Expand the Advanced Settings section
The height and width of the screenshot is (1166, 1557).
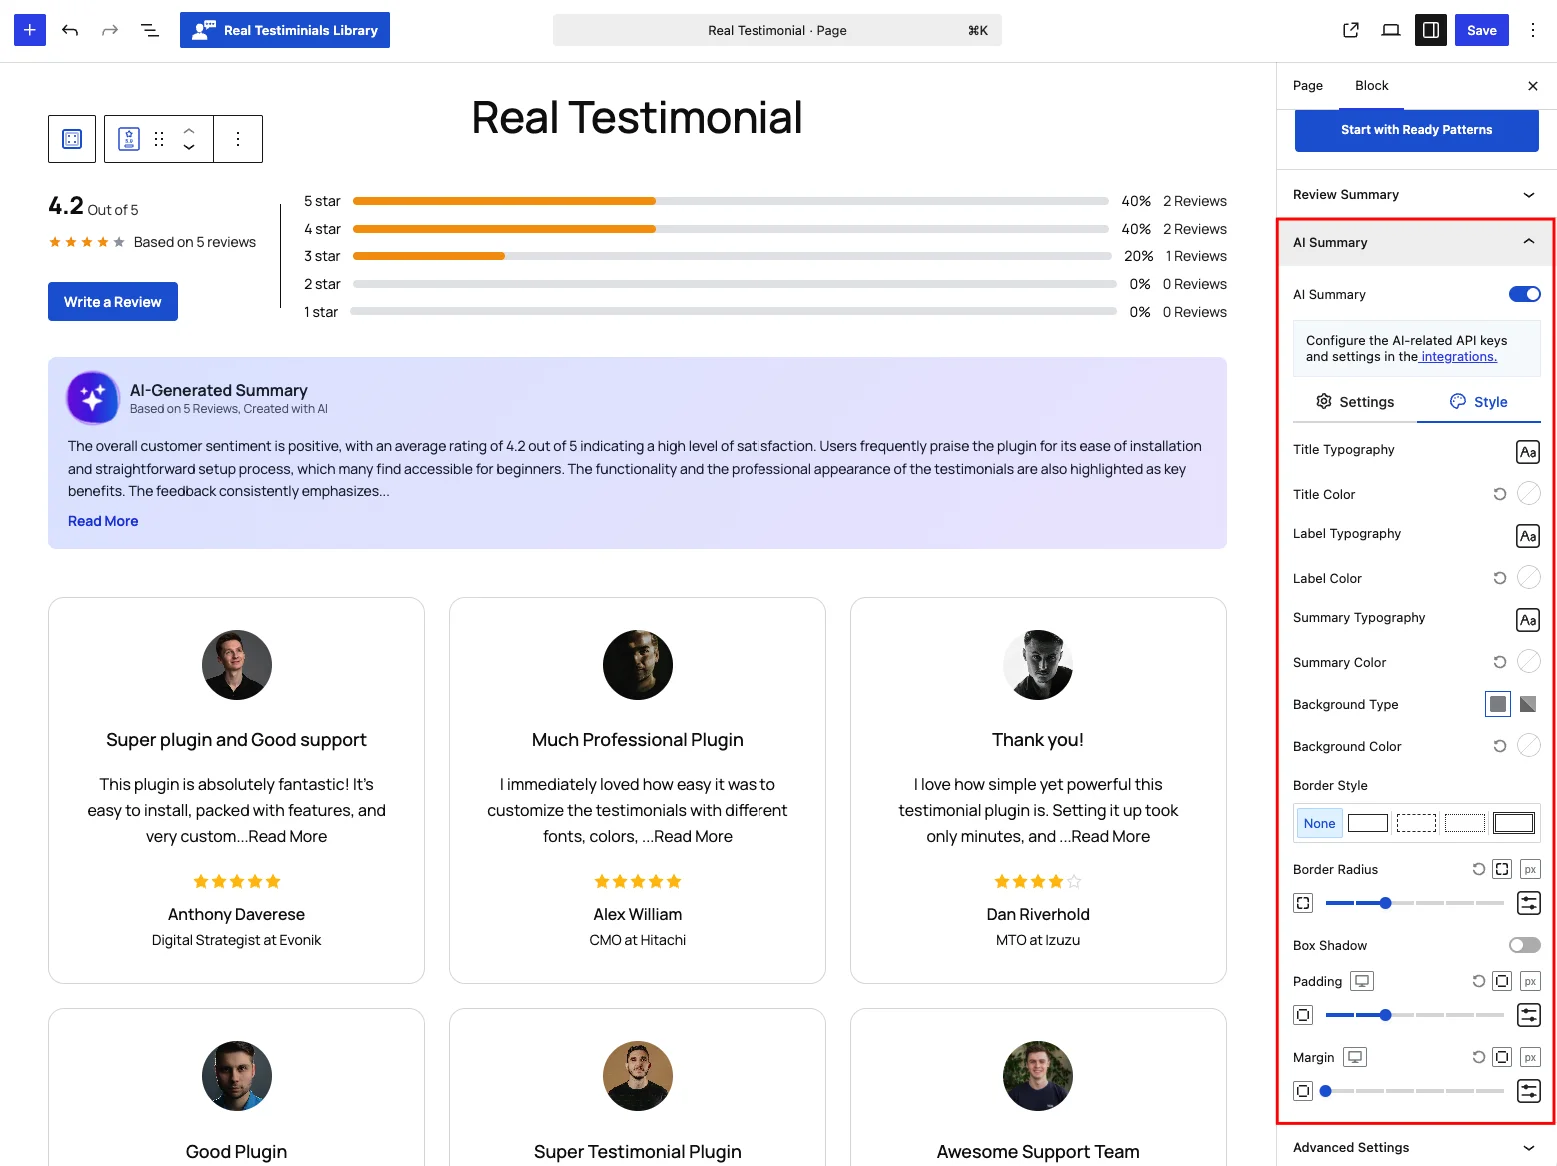point(1417,1148)
